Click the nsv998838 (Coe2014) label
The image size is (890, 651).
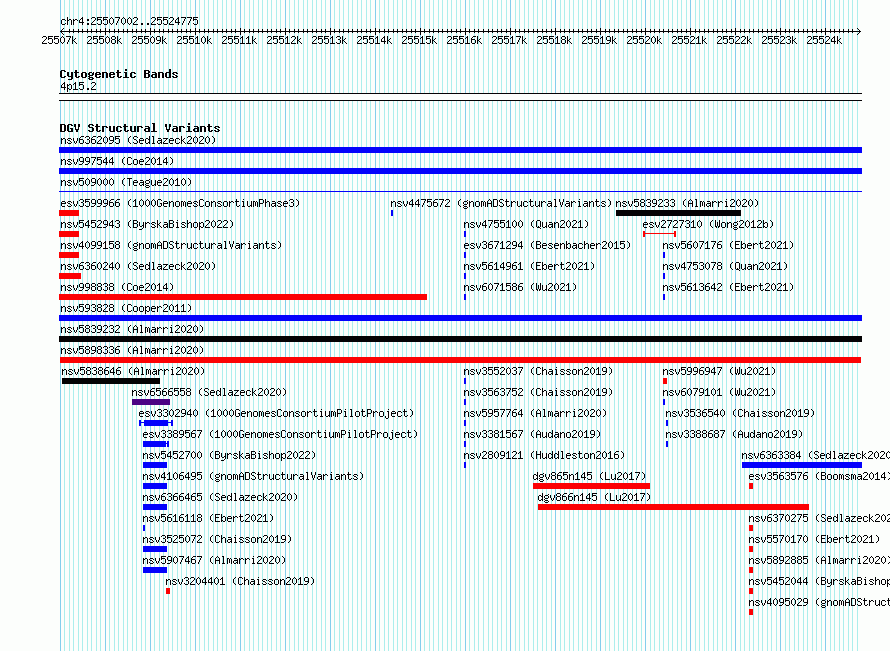pos(117,287)
